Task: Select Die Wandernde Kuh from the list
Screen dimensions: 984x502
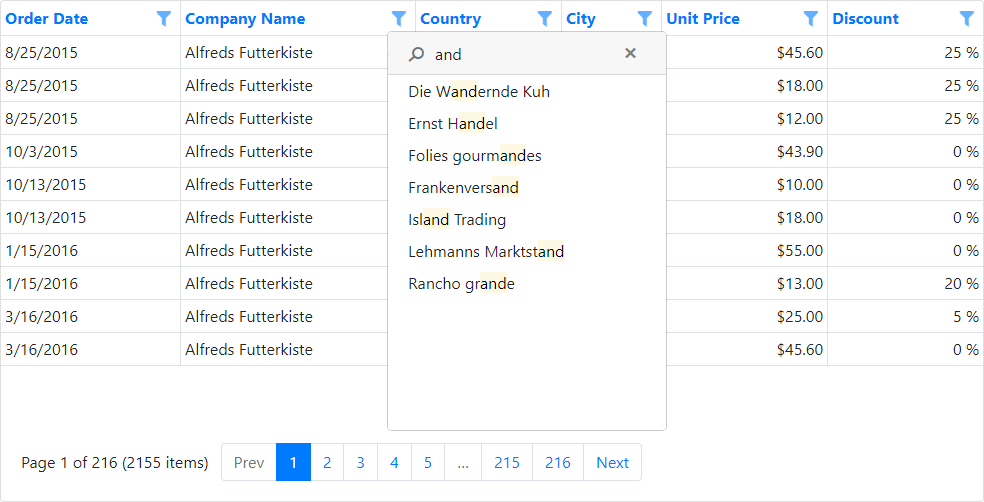Action: click(478, 92)
